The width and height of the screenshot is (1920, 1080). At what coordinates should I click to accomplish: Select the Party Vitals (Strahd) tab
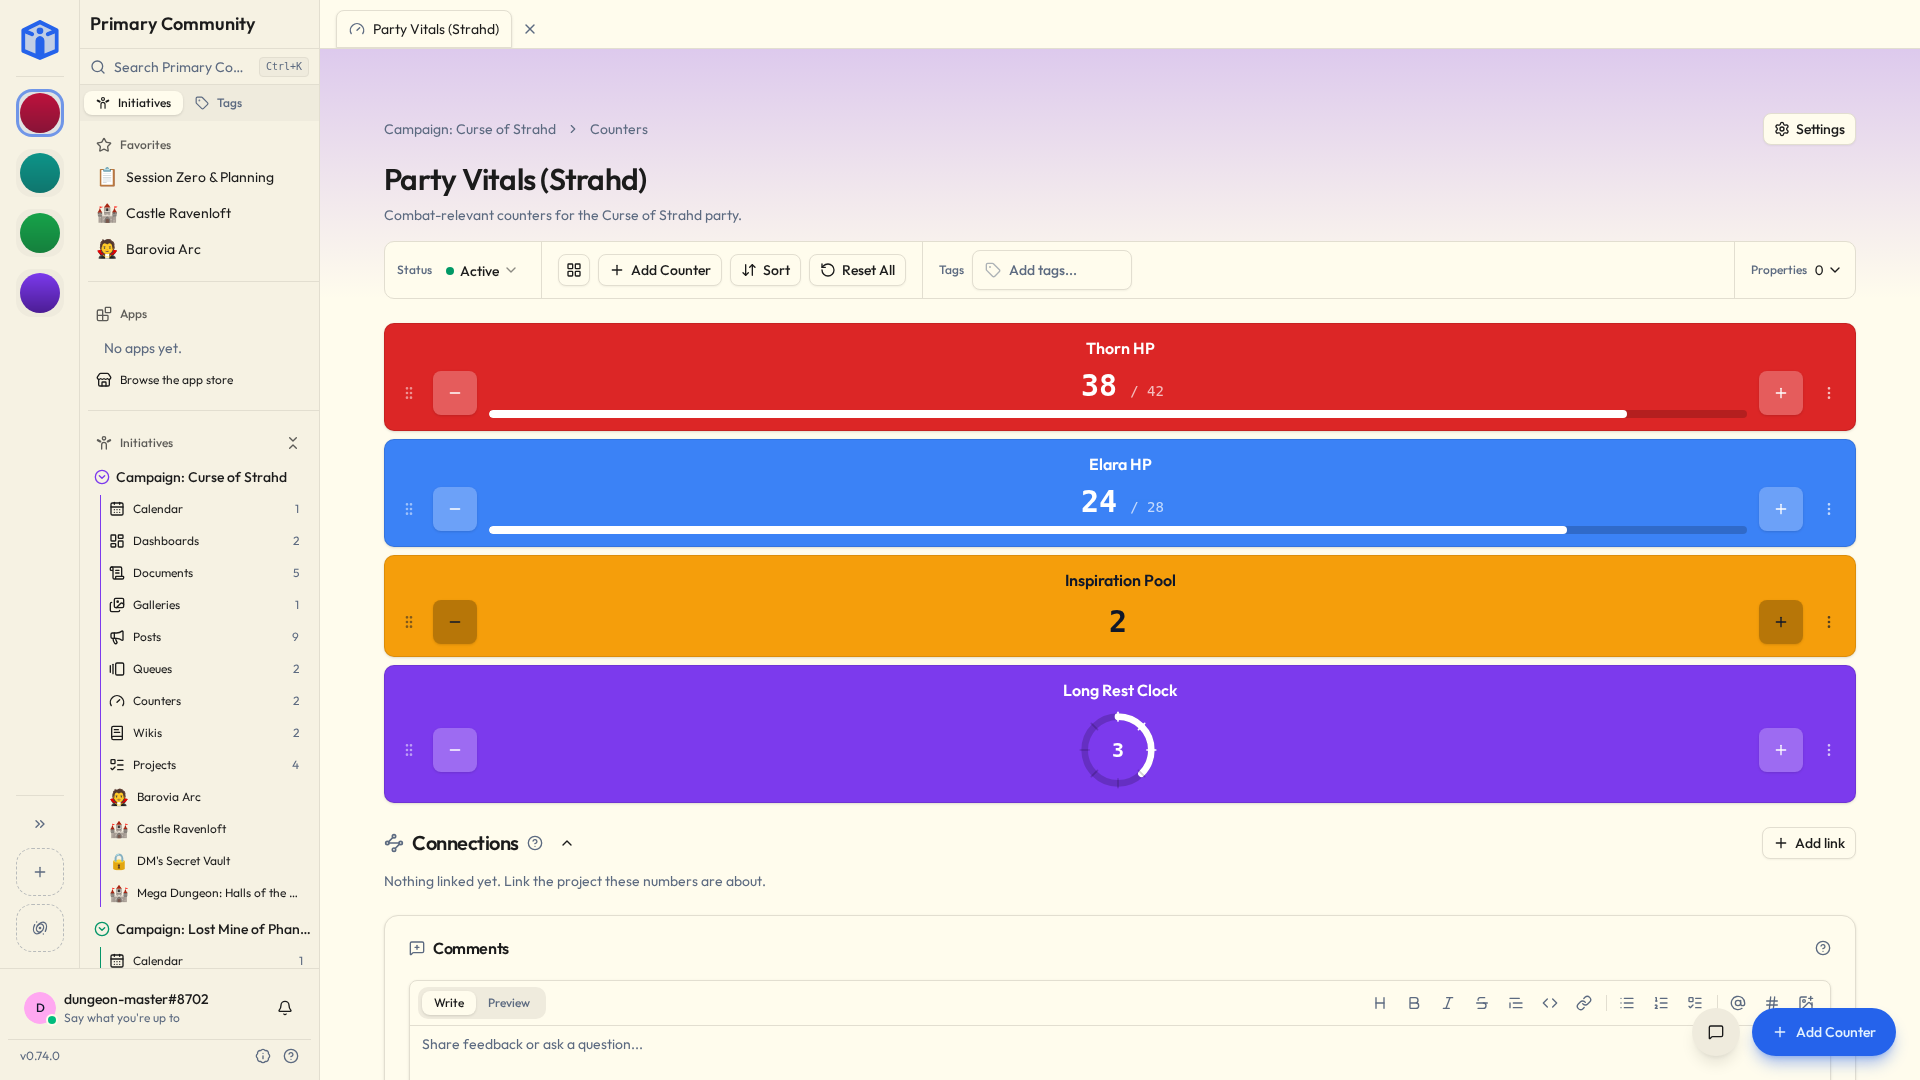[424, 29]
